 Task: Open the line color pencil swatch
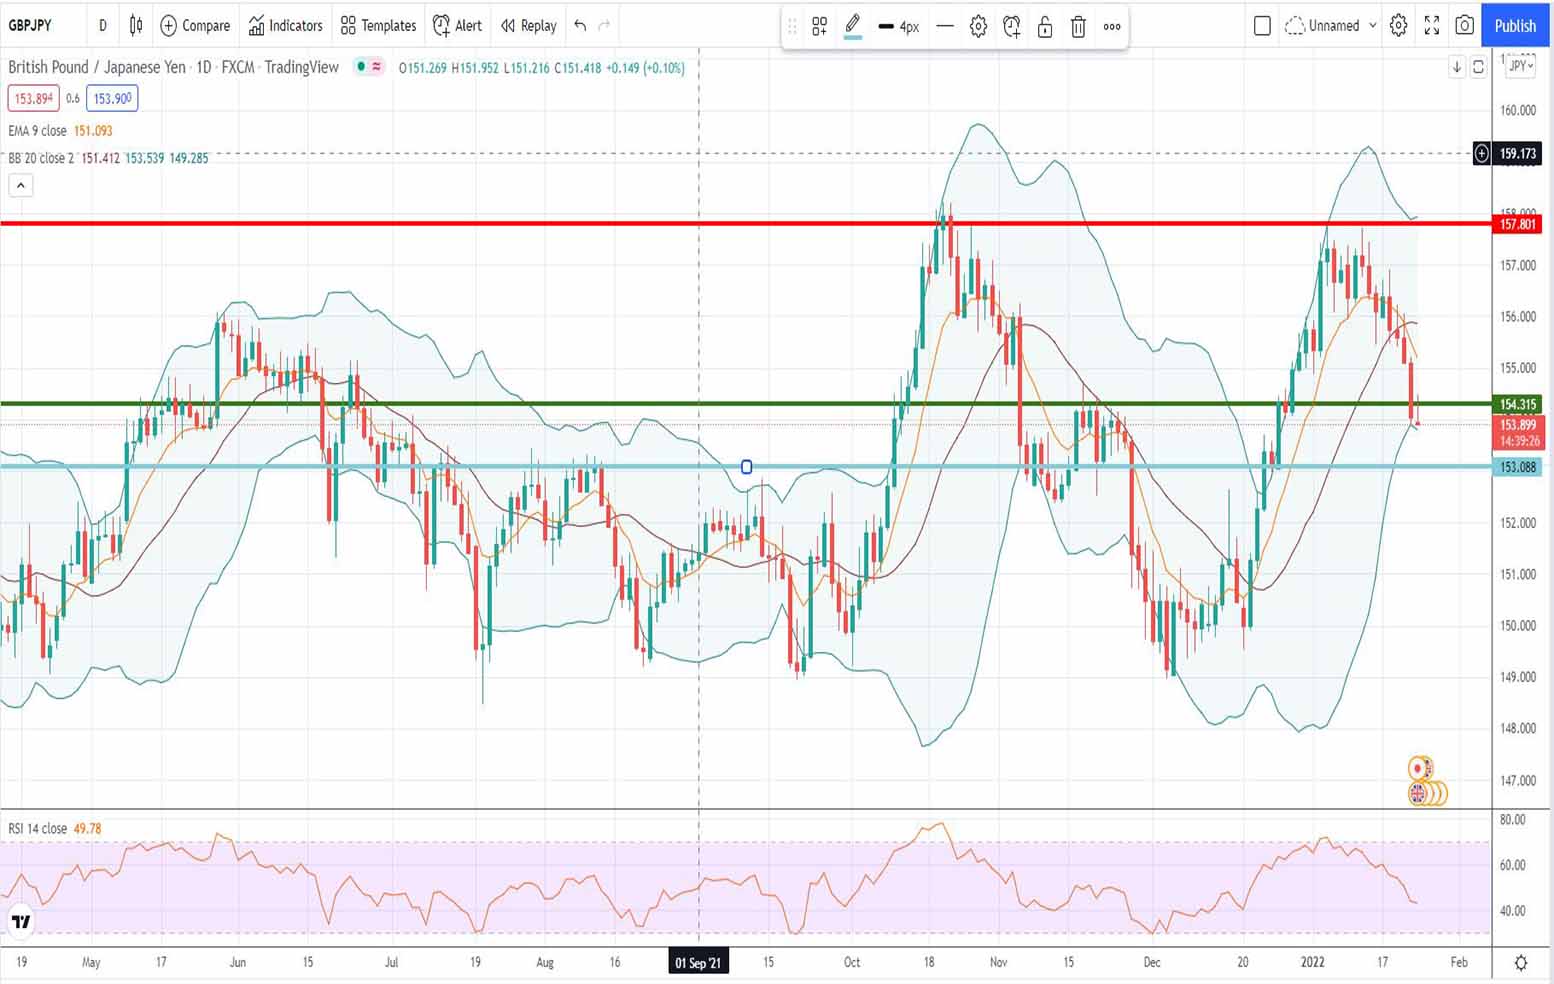coord(852,26)
